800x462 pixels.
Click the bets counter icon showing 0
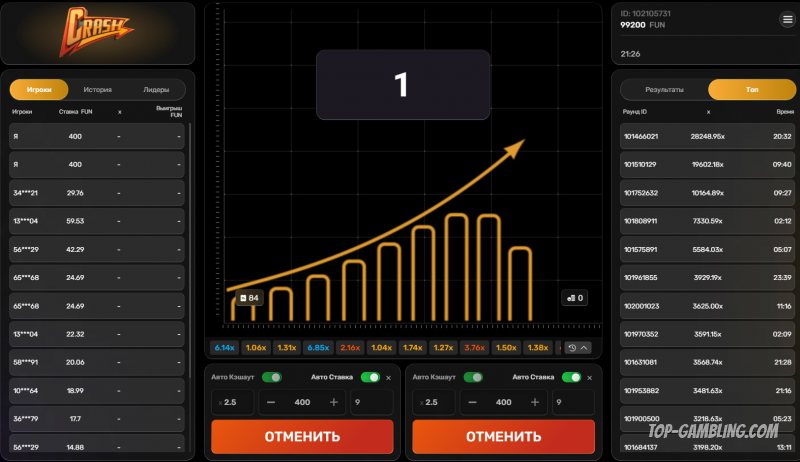pyautogui.click(x=574, y=298)
